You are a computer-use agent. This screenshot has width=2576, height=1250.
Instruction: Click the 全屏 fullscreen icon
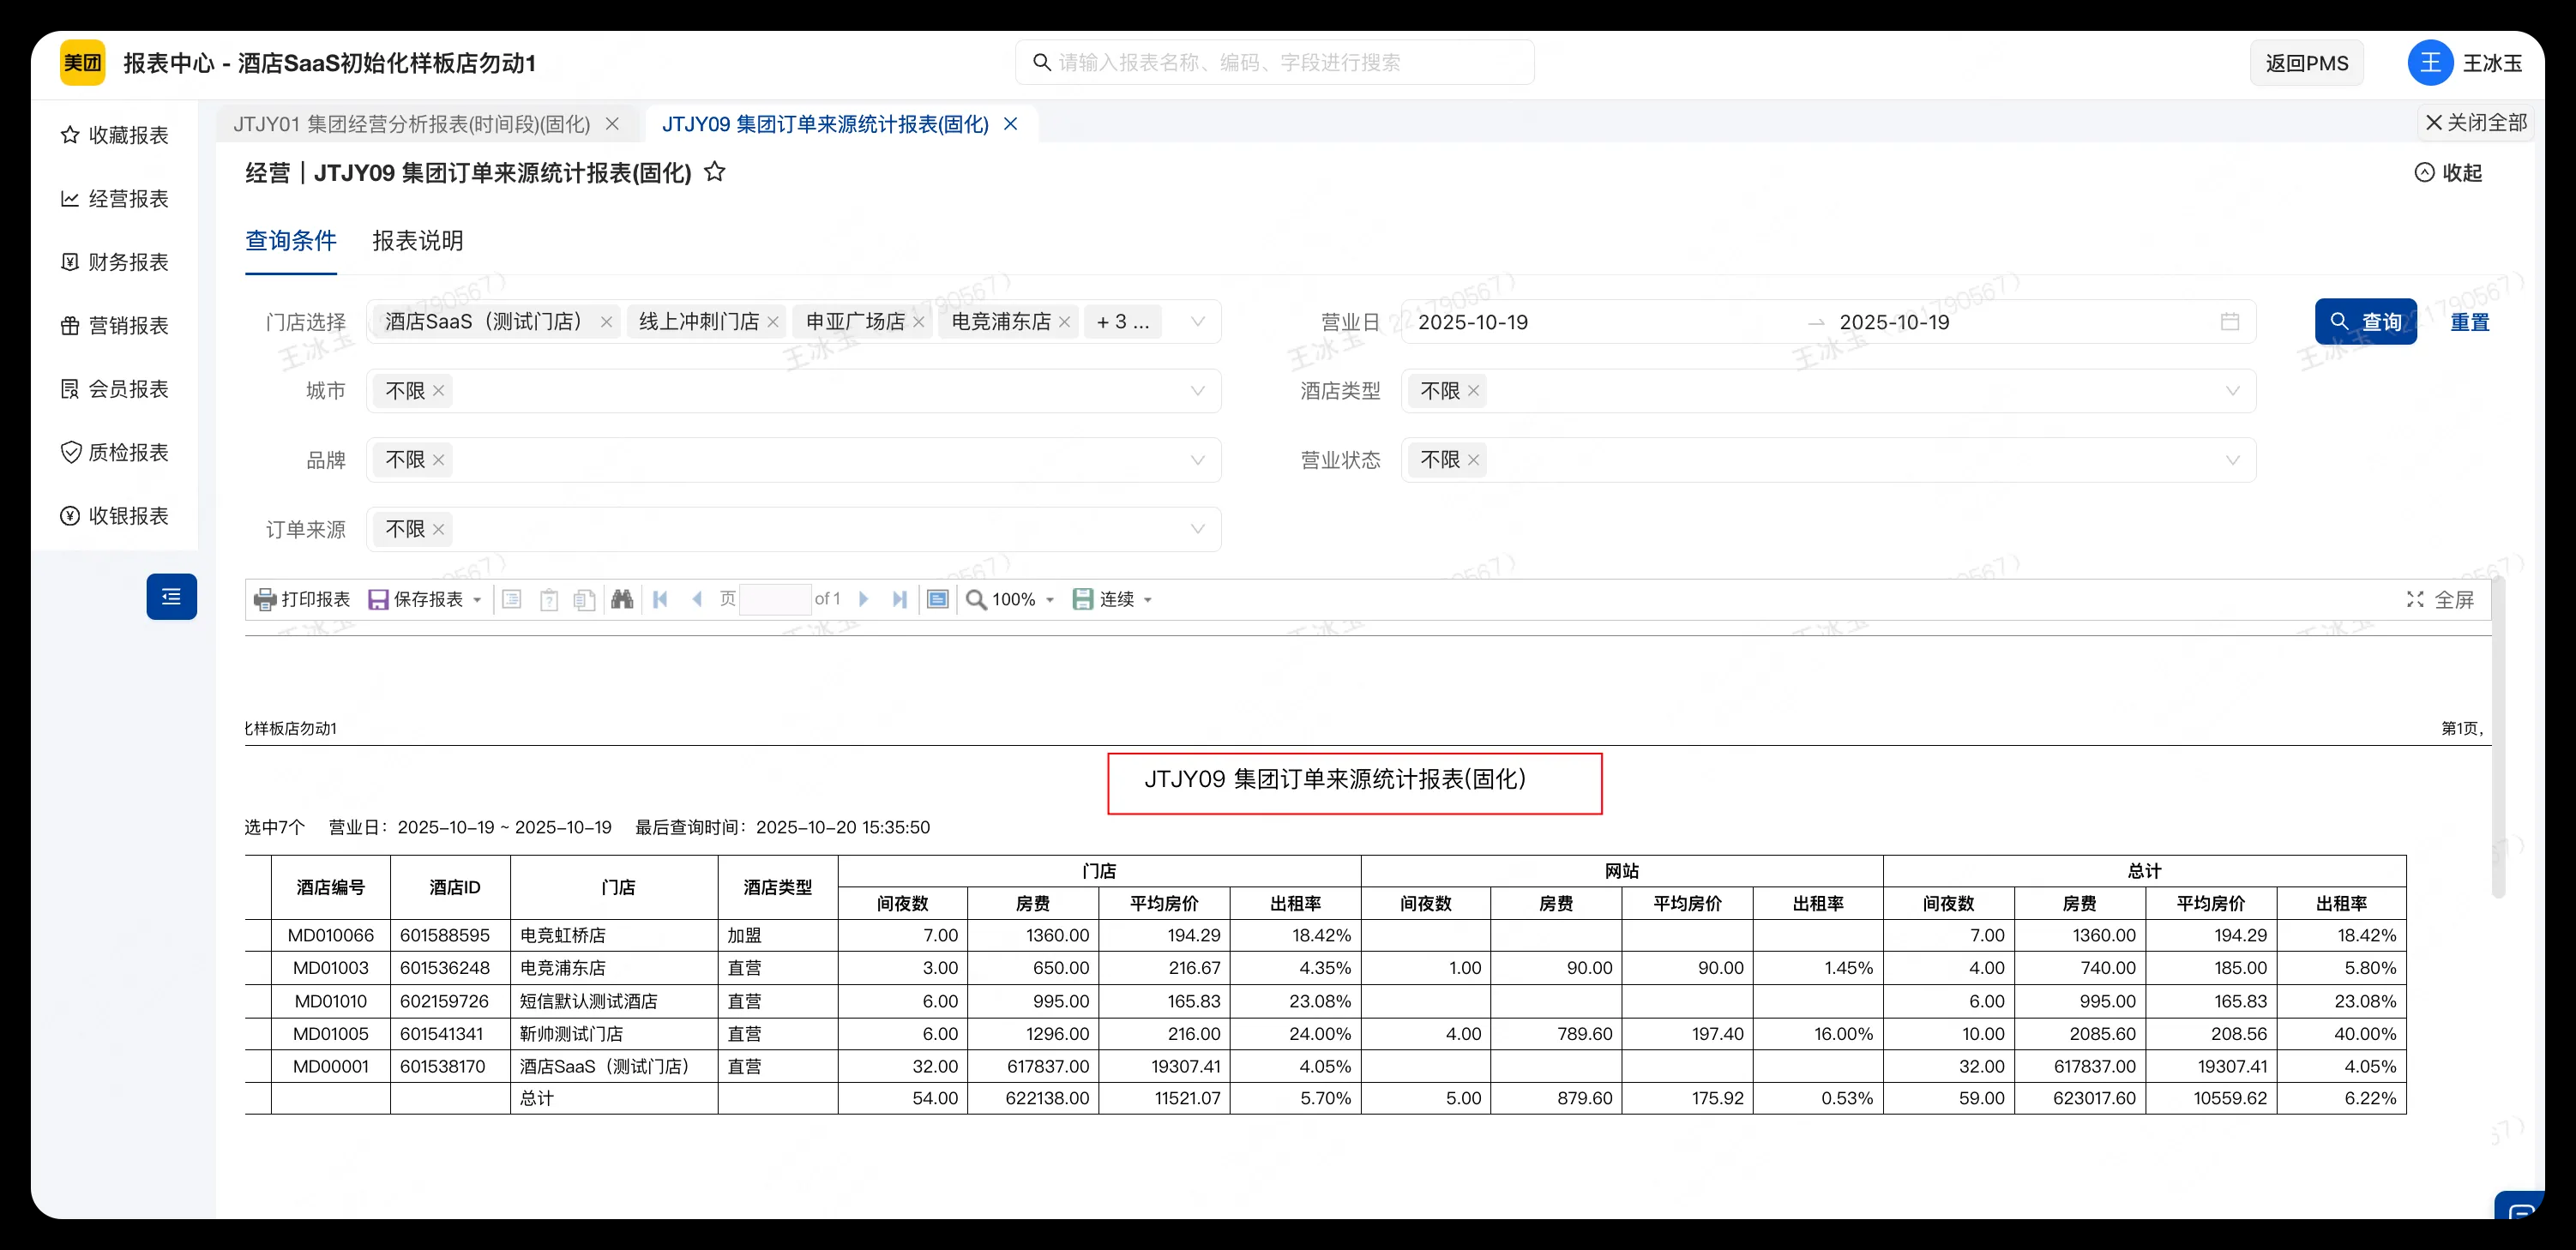pyautogui.click(x=2416, y=598)
